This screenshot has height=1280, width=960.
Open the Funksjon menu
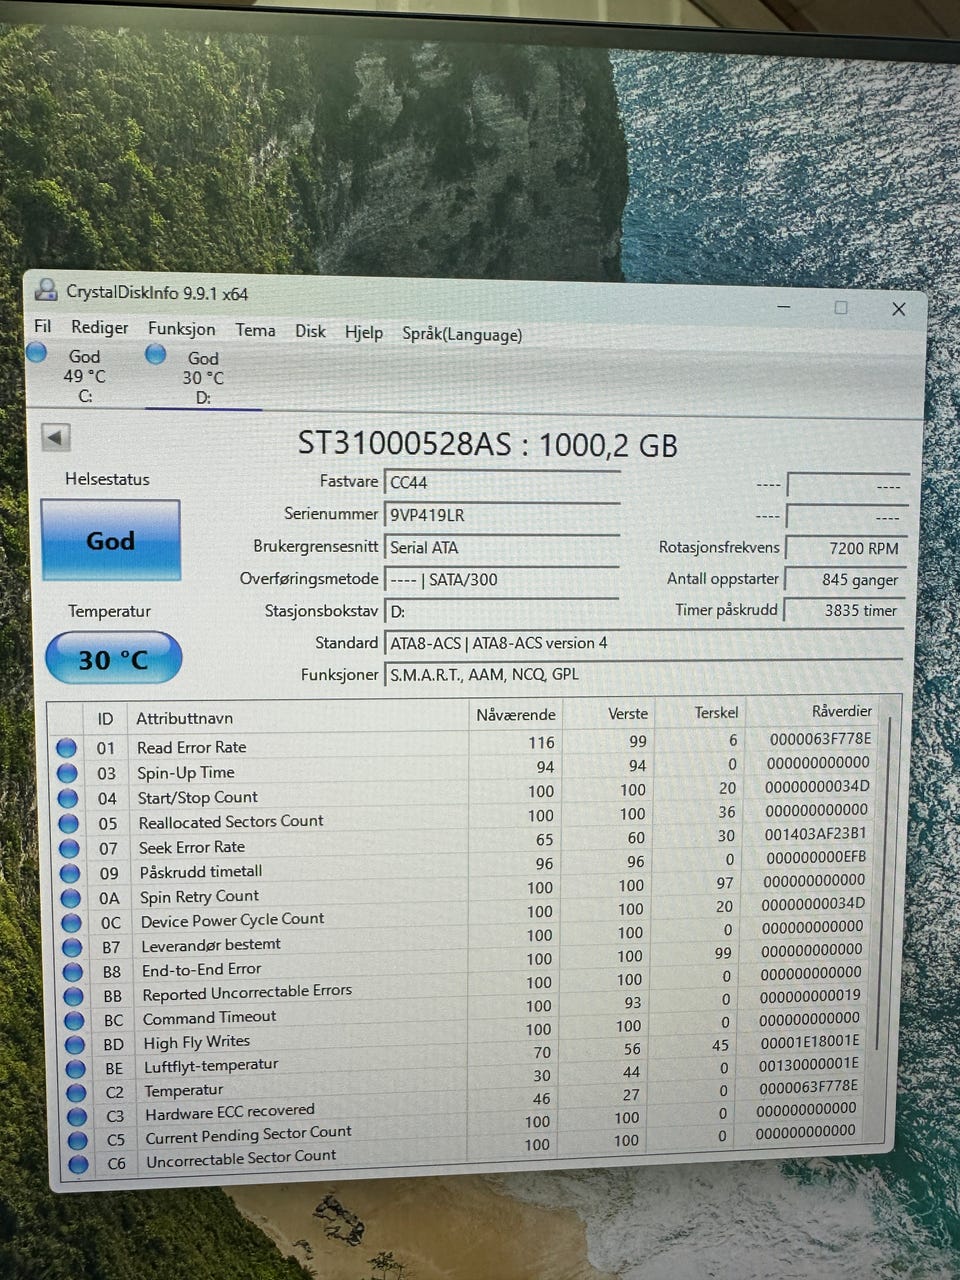point(181,328)
